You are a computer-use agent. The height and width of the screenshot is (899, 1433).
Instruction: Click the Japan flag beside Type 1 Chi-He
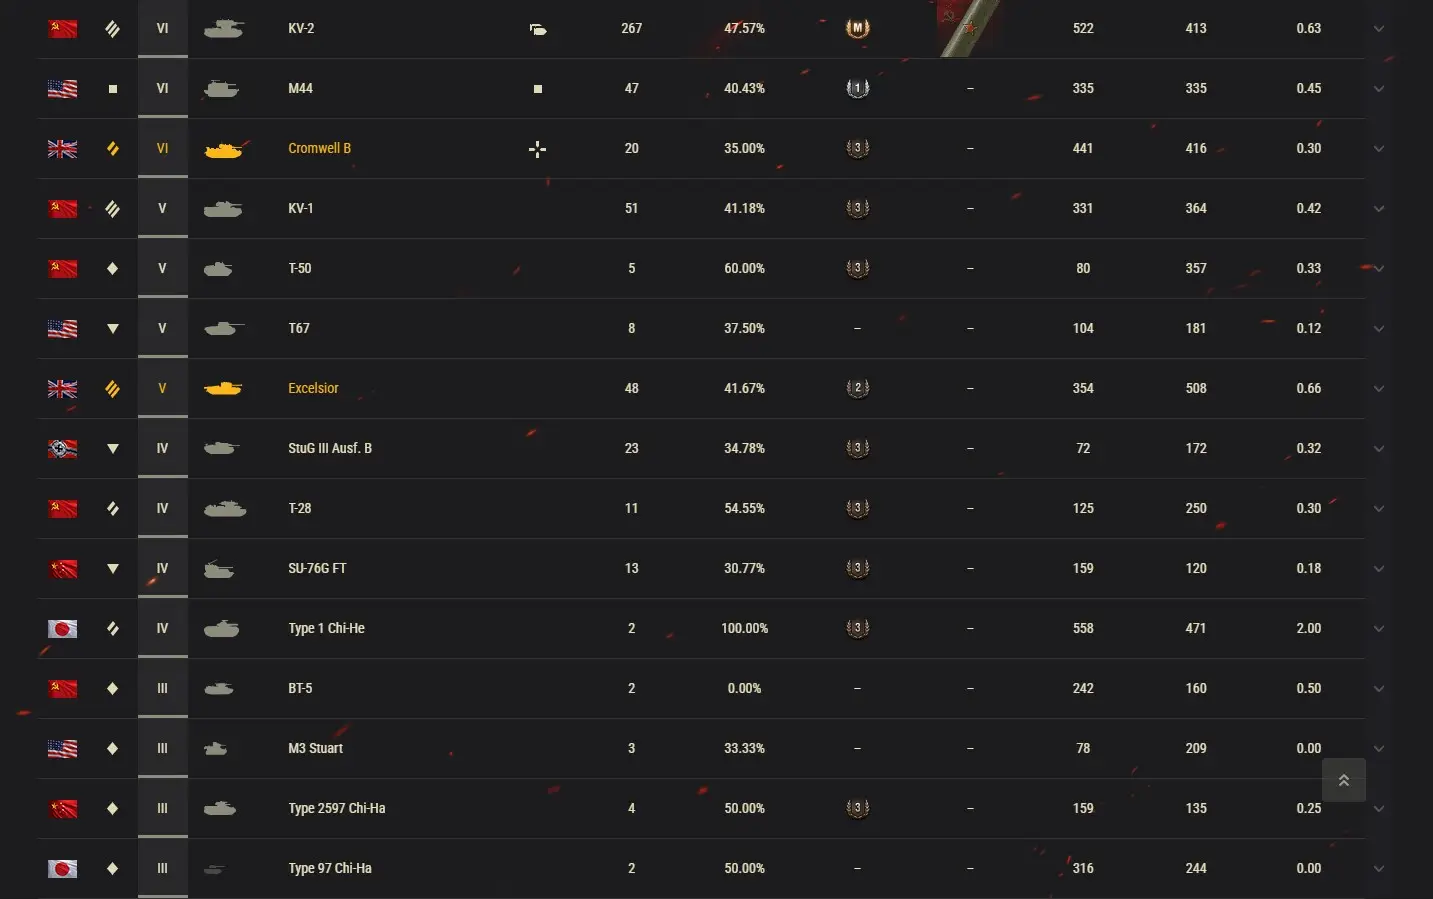tap(62, 629)
